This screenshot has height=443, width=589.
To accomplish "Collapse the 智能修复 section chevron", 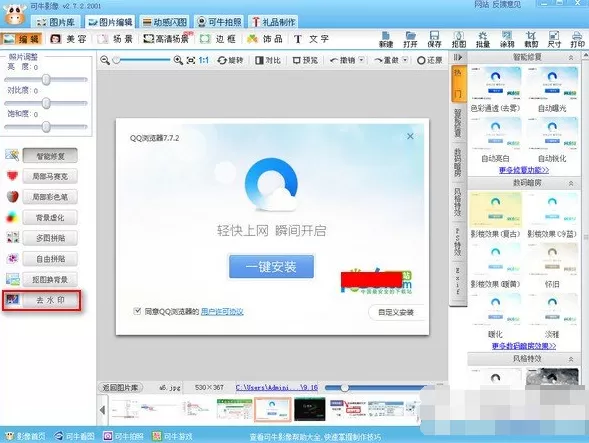I will [571, 57].
